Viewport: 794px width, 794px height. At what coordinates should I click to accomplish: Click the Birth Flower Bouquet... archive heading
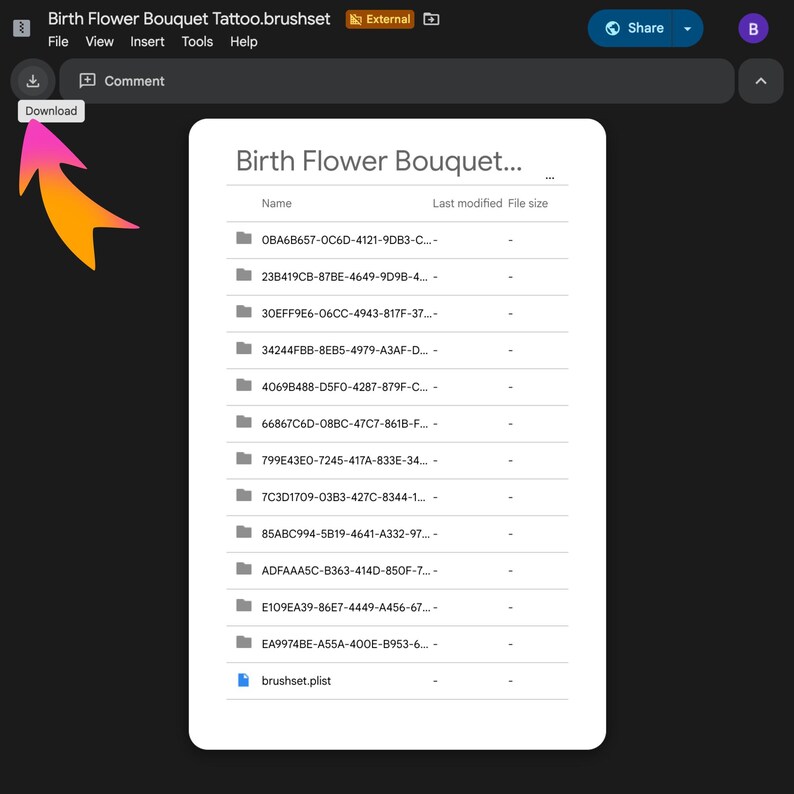(379, 161)
